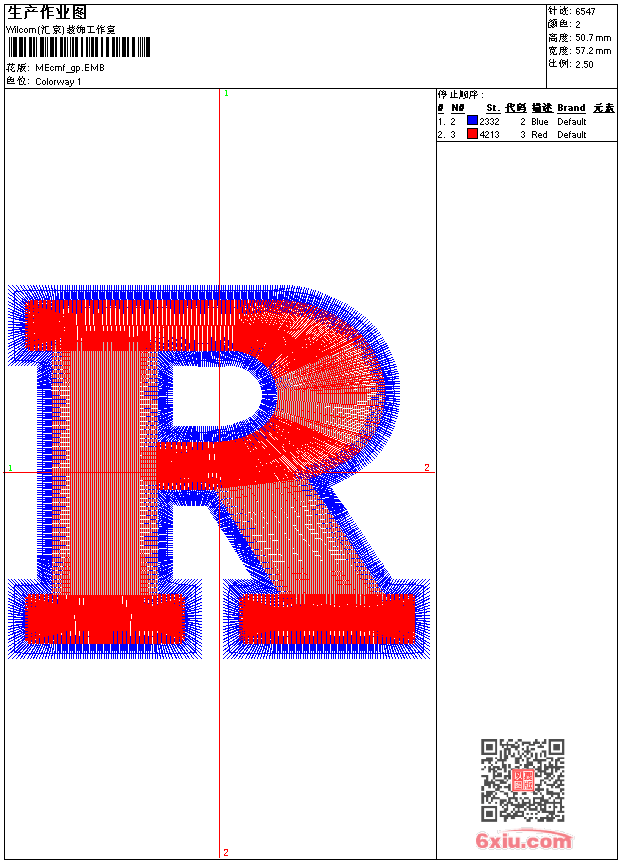Select the stitch count 2332 cell
The height and width of the screenshot is (860, 620).
coord(489,122)
